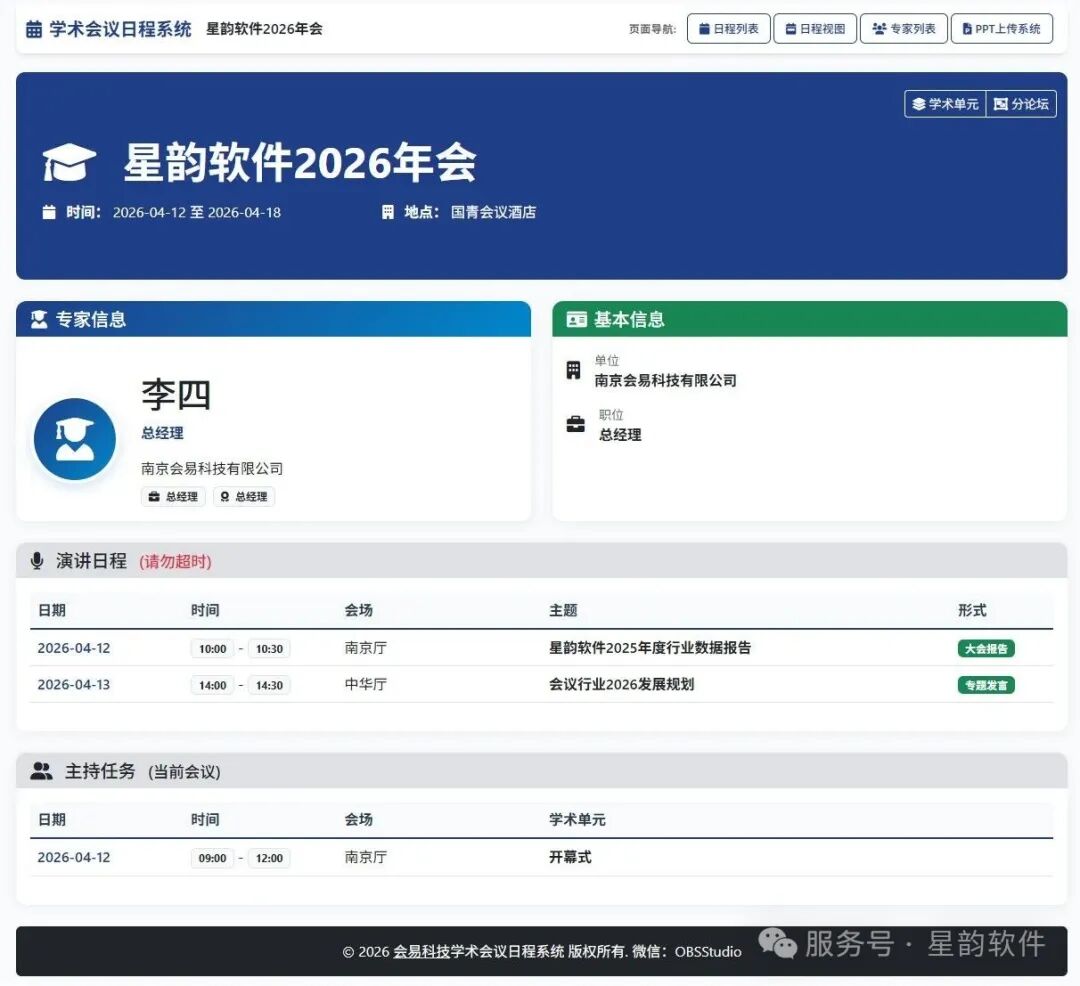Click the 会易科技学术会议日程系统 footer link
Screen dimensions: 1080x986
(x=479, y=952)
